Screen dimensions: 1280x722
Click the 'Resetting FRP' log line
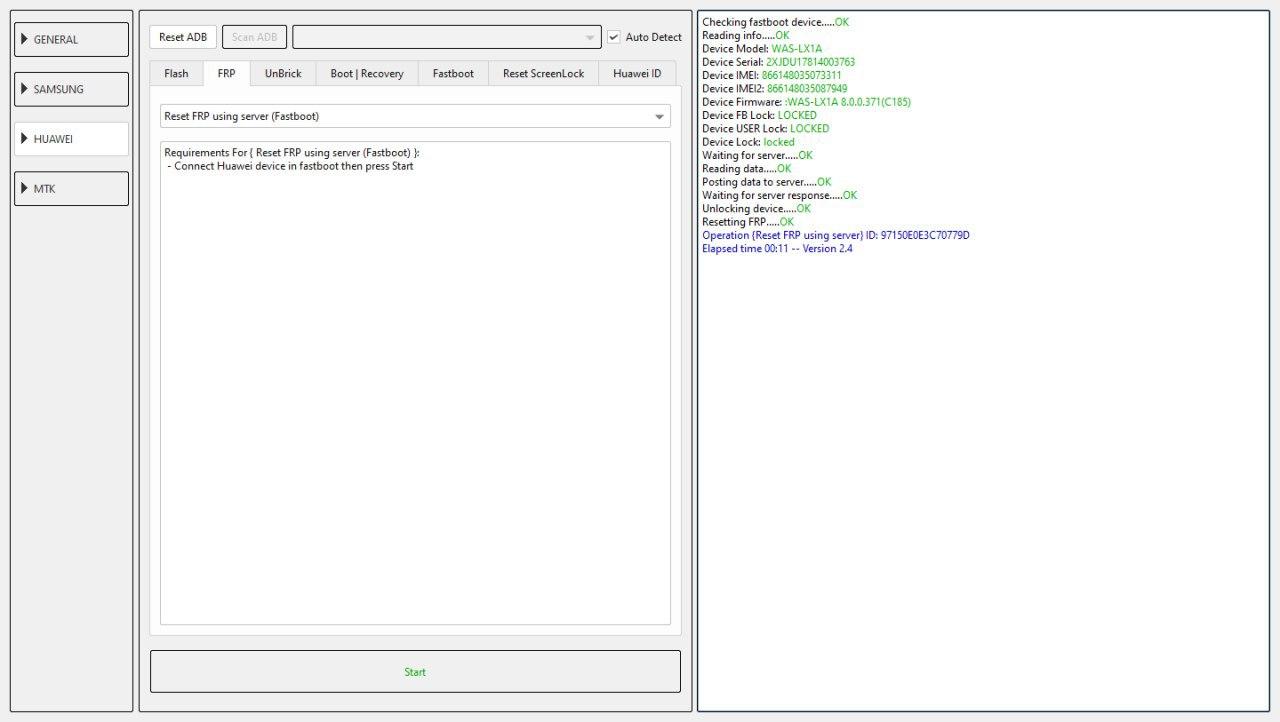click(x=748, y=222)
